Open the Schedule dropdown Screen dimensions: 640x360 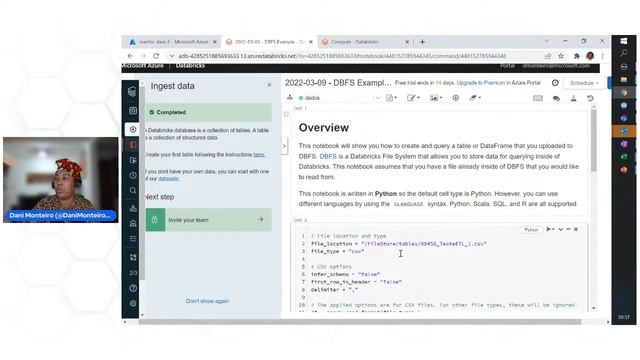pos(584,83)
